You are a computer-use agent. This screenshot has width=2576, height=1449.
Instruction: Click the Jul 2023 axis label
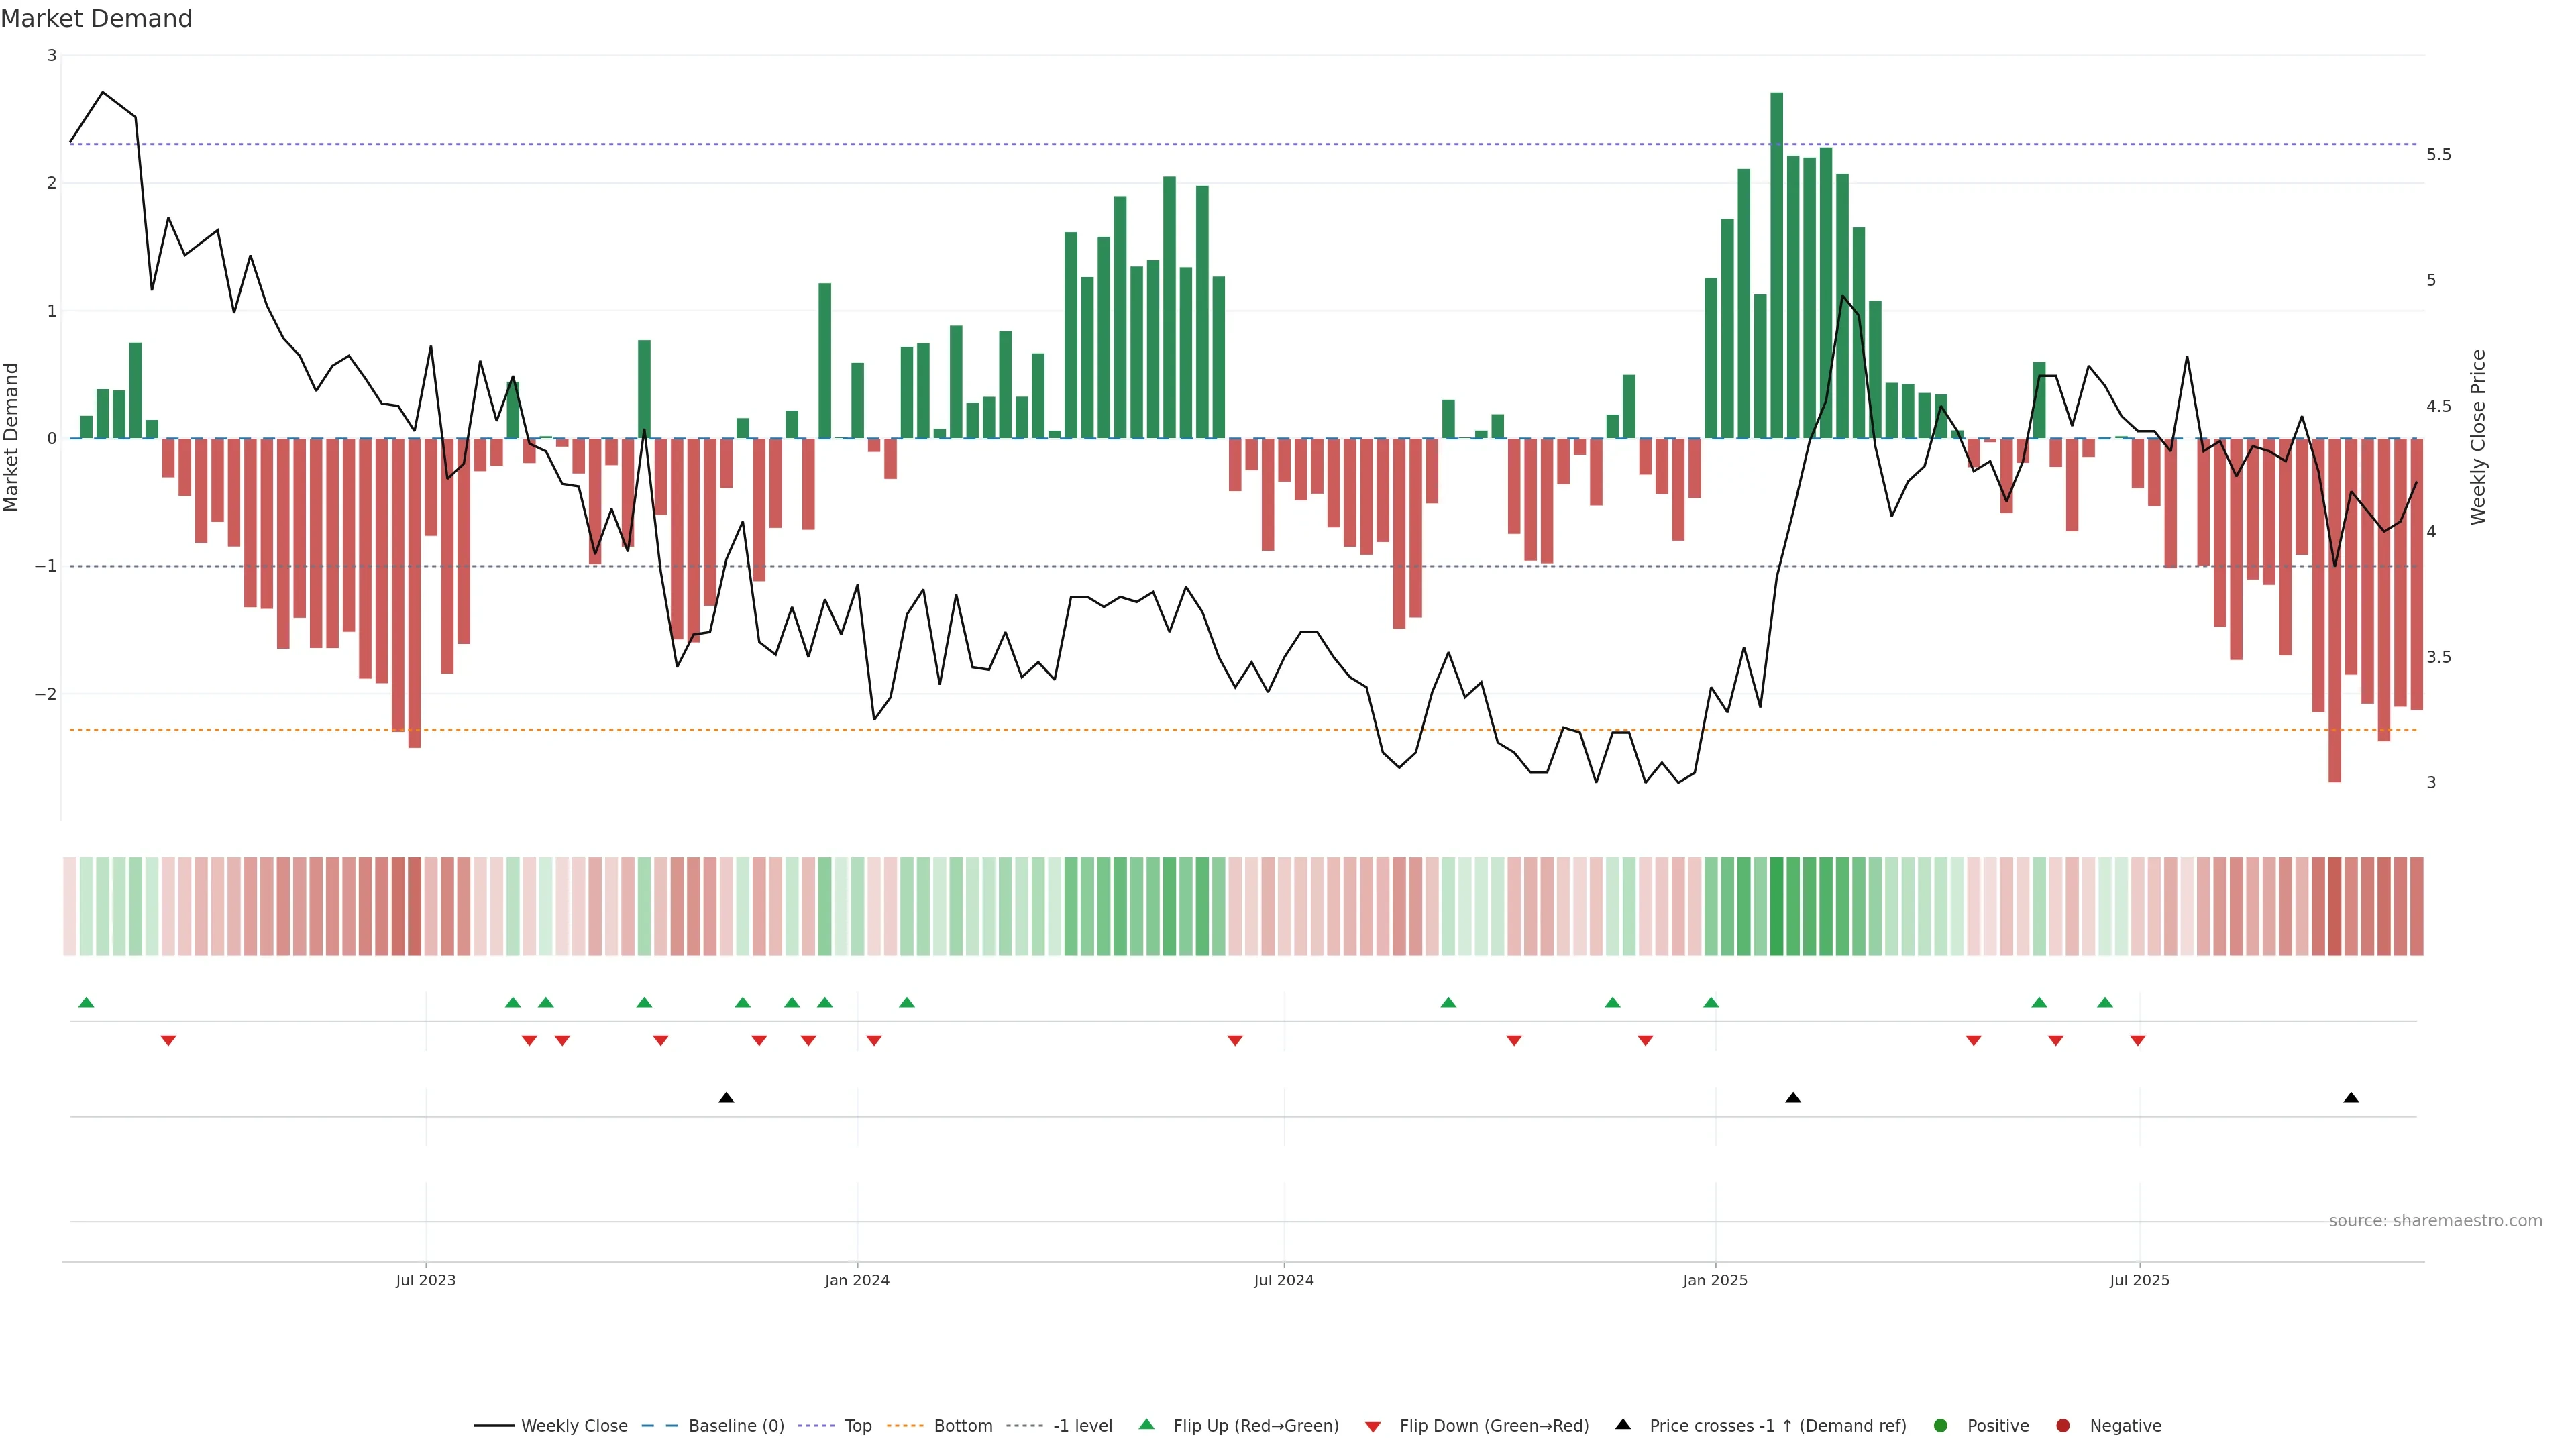425,1280
